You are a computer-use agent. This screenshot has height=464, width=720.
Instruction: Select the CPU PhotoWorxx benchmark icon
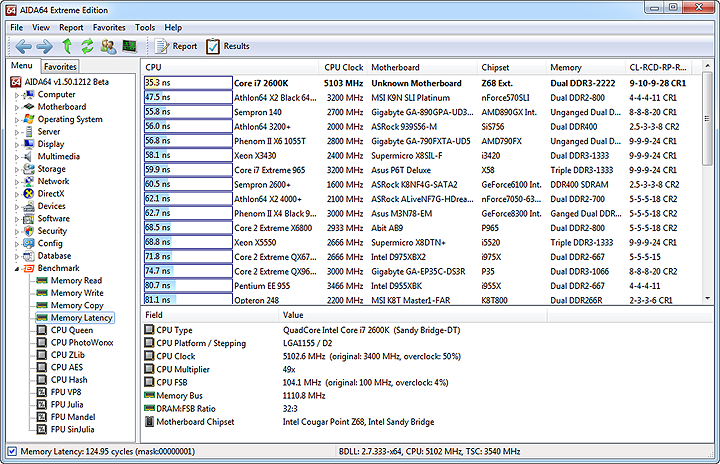[x=42, y=342]
